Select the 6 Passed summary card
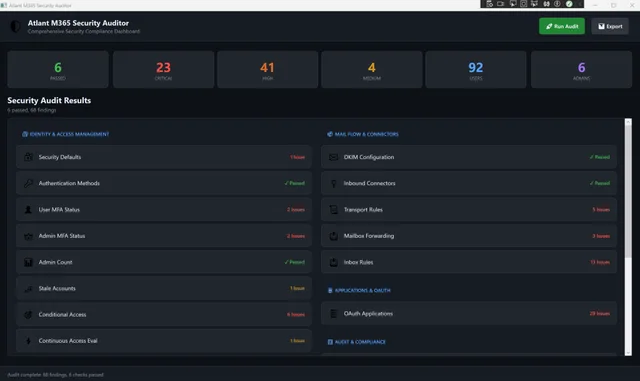The height and width of the screenshot is (381, 640). coord(58,69)
